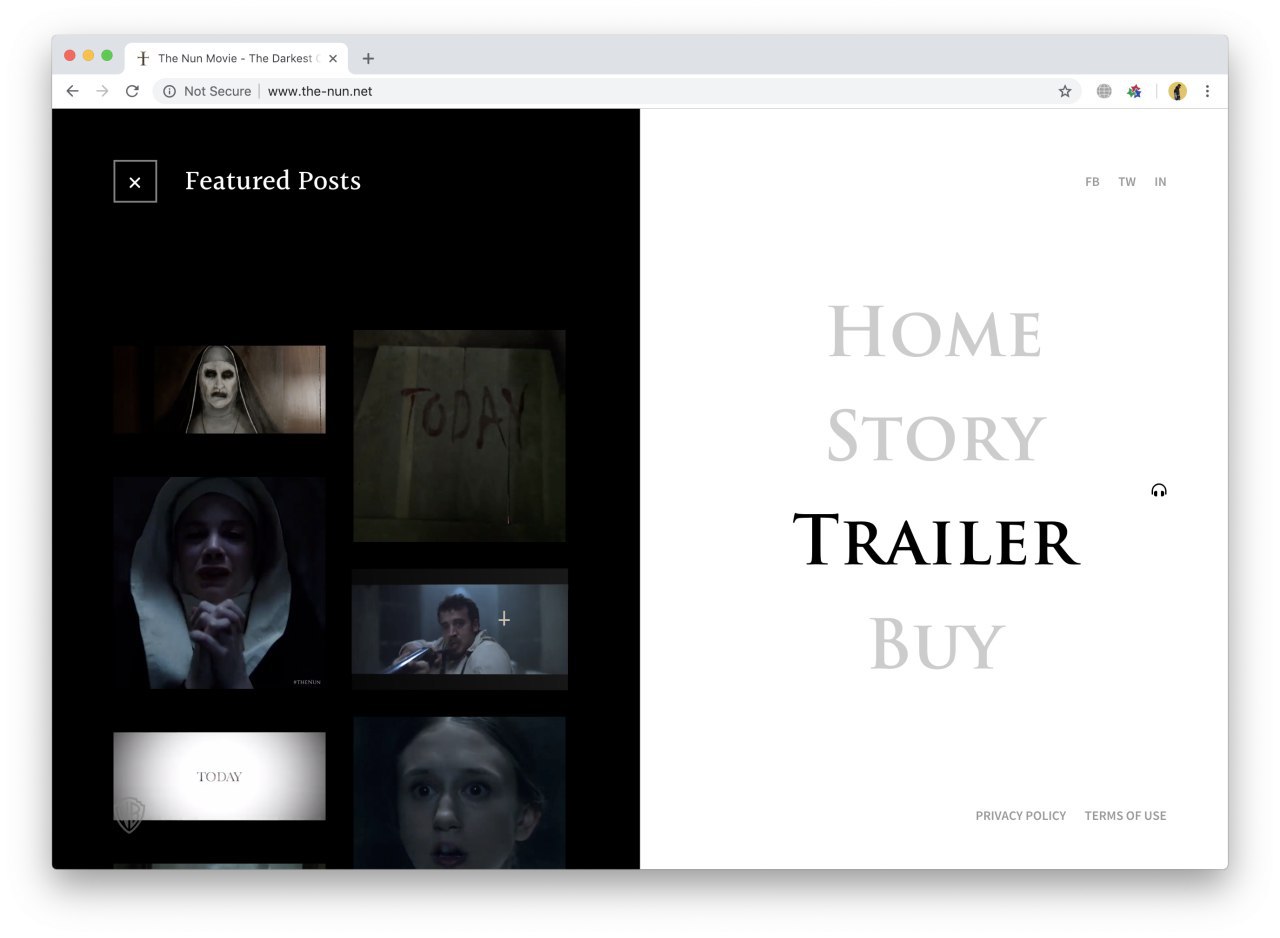This screenshot has height=938, width=1280.
Task: Open the Terms of Use link
Action: click(1125, 816)
